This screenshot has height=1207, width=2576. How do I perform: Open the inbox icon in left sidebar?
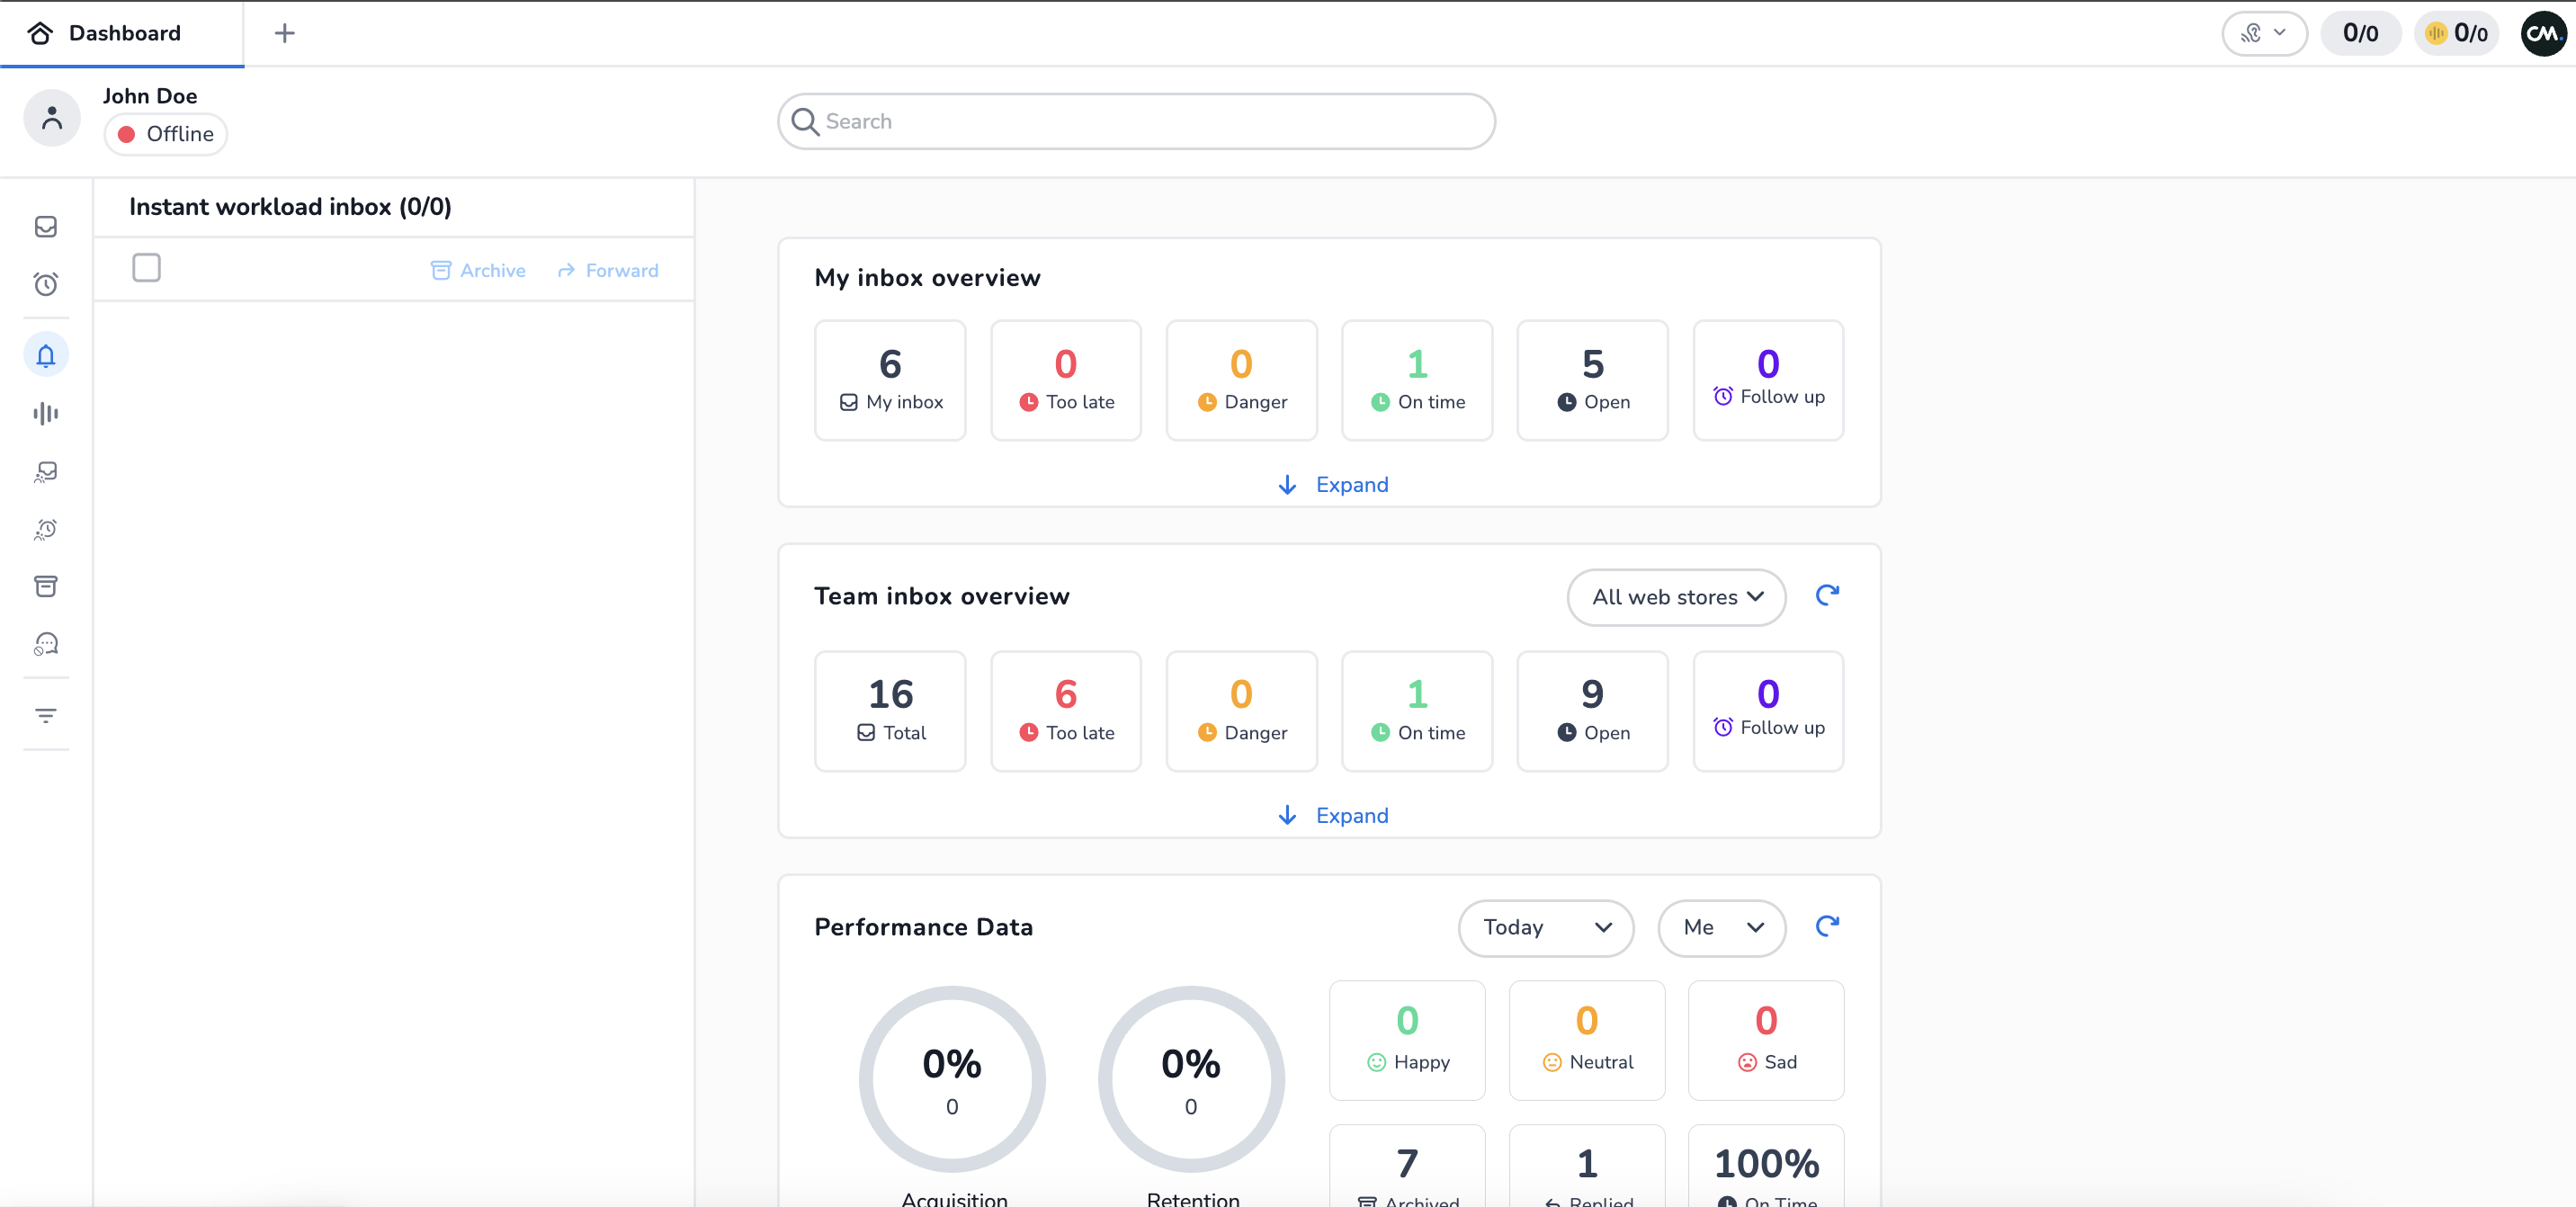[x=46, y=227]
